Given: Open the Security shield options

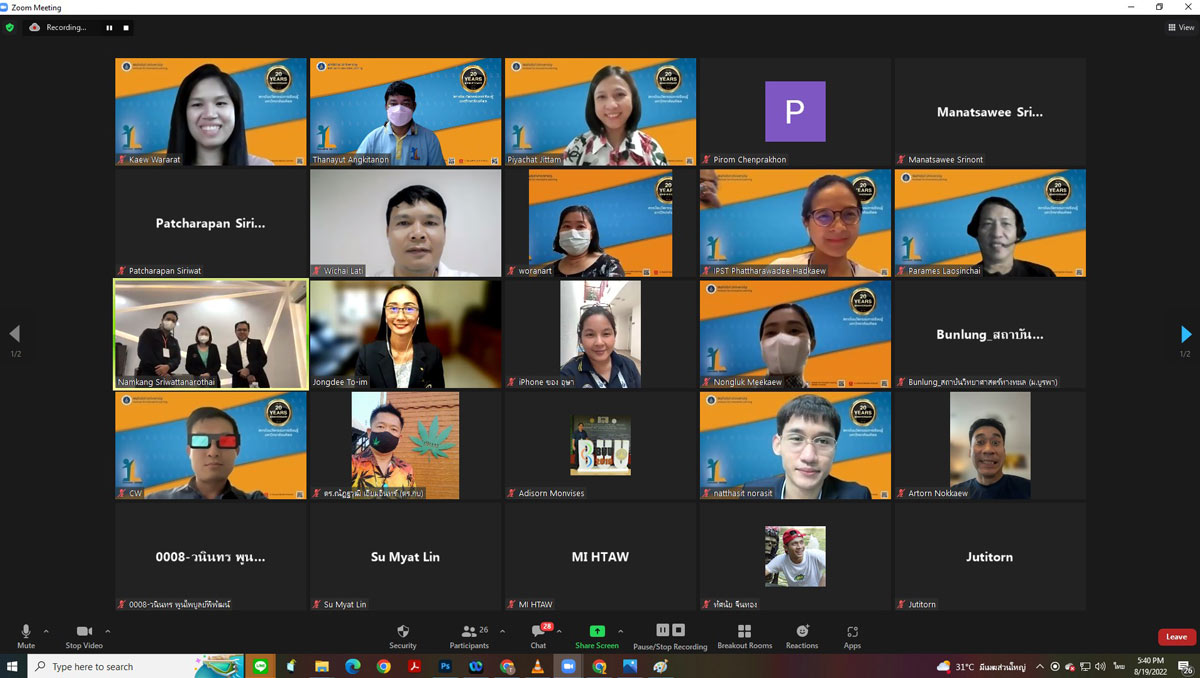Looking at the screenshot, I should click(x=403, y=636).
